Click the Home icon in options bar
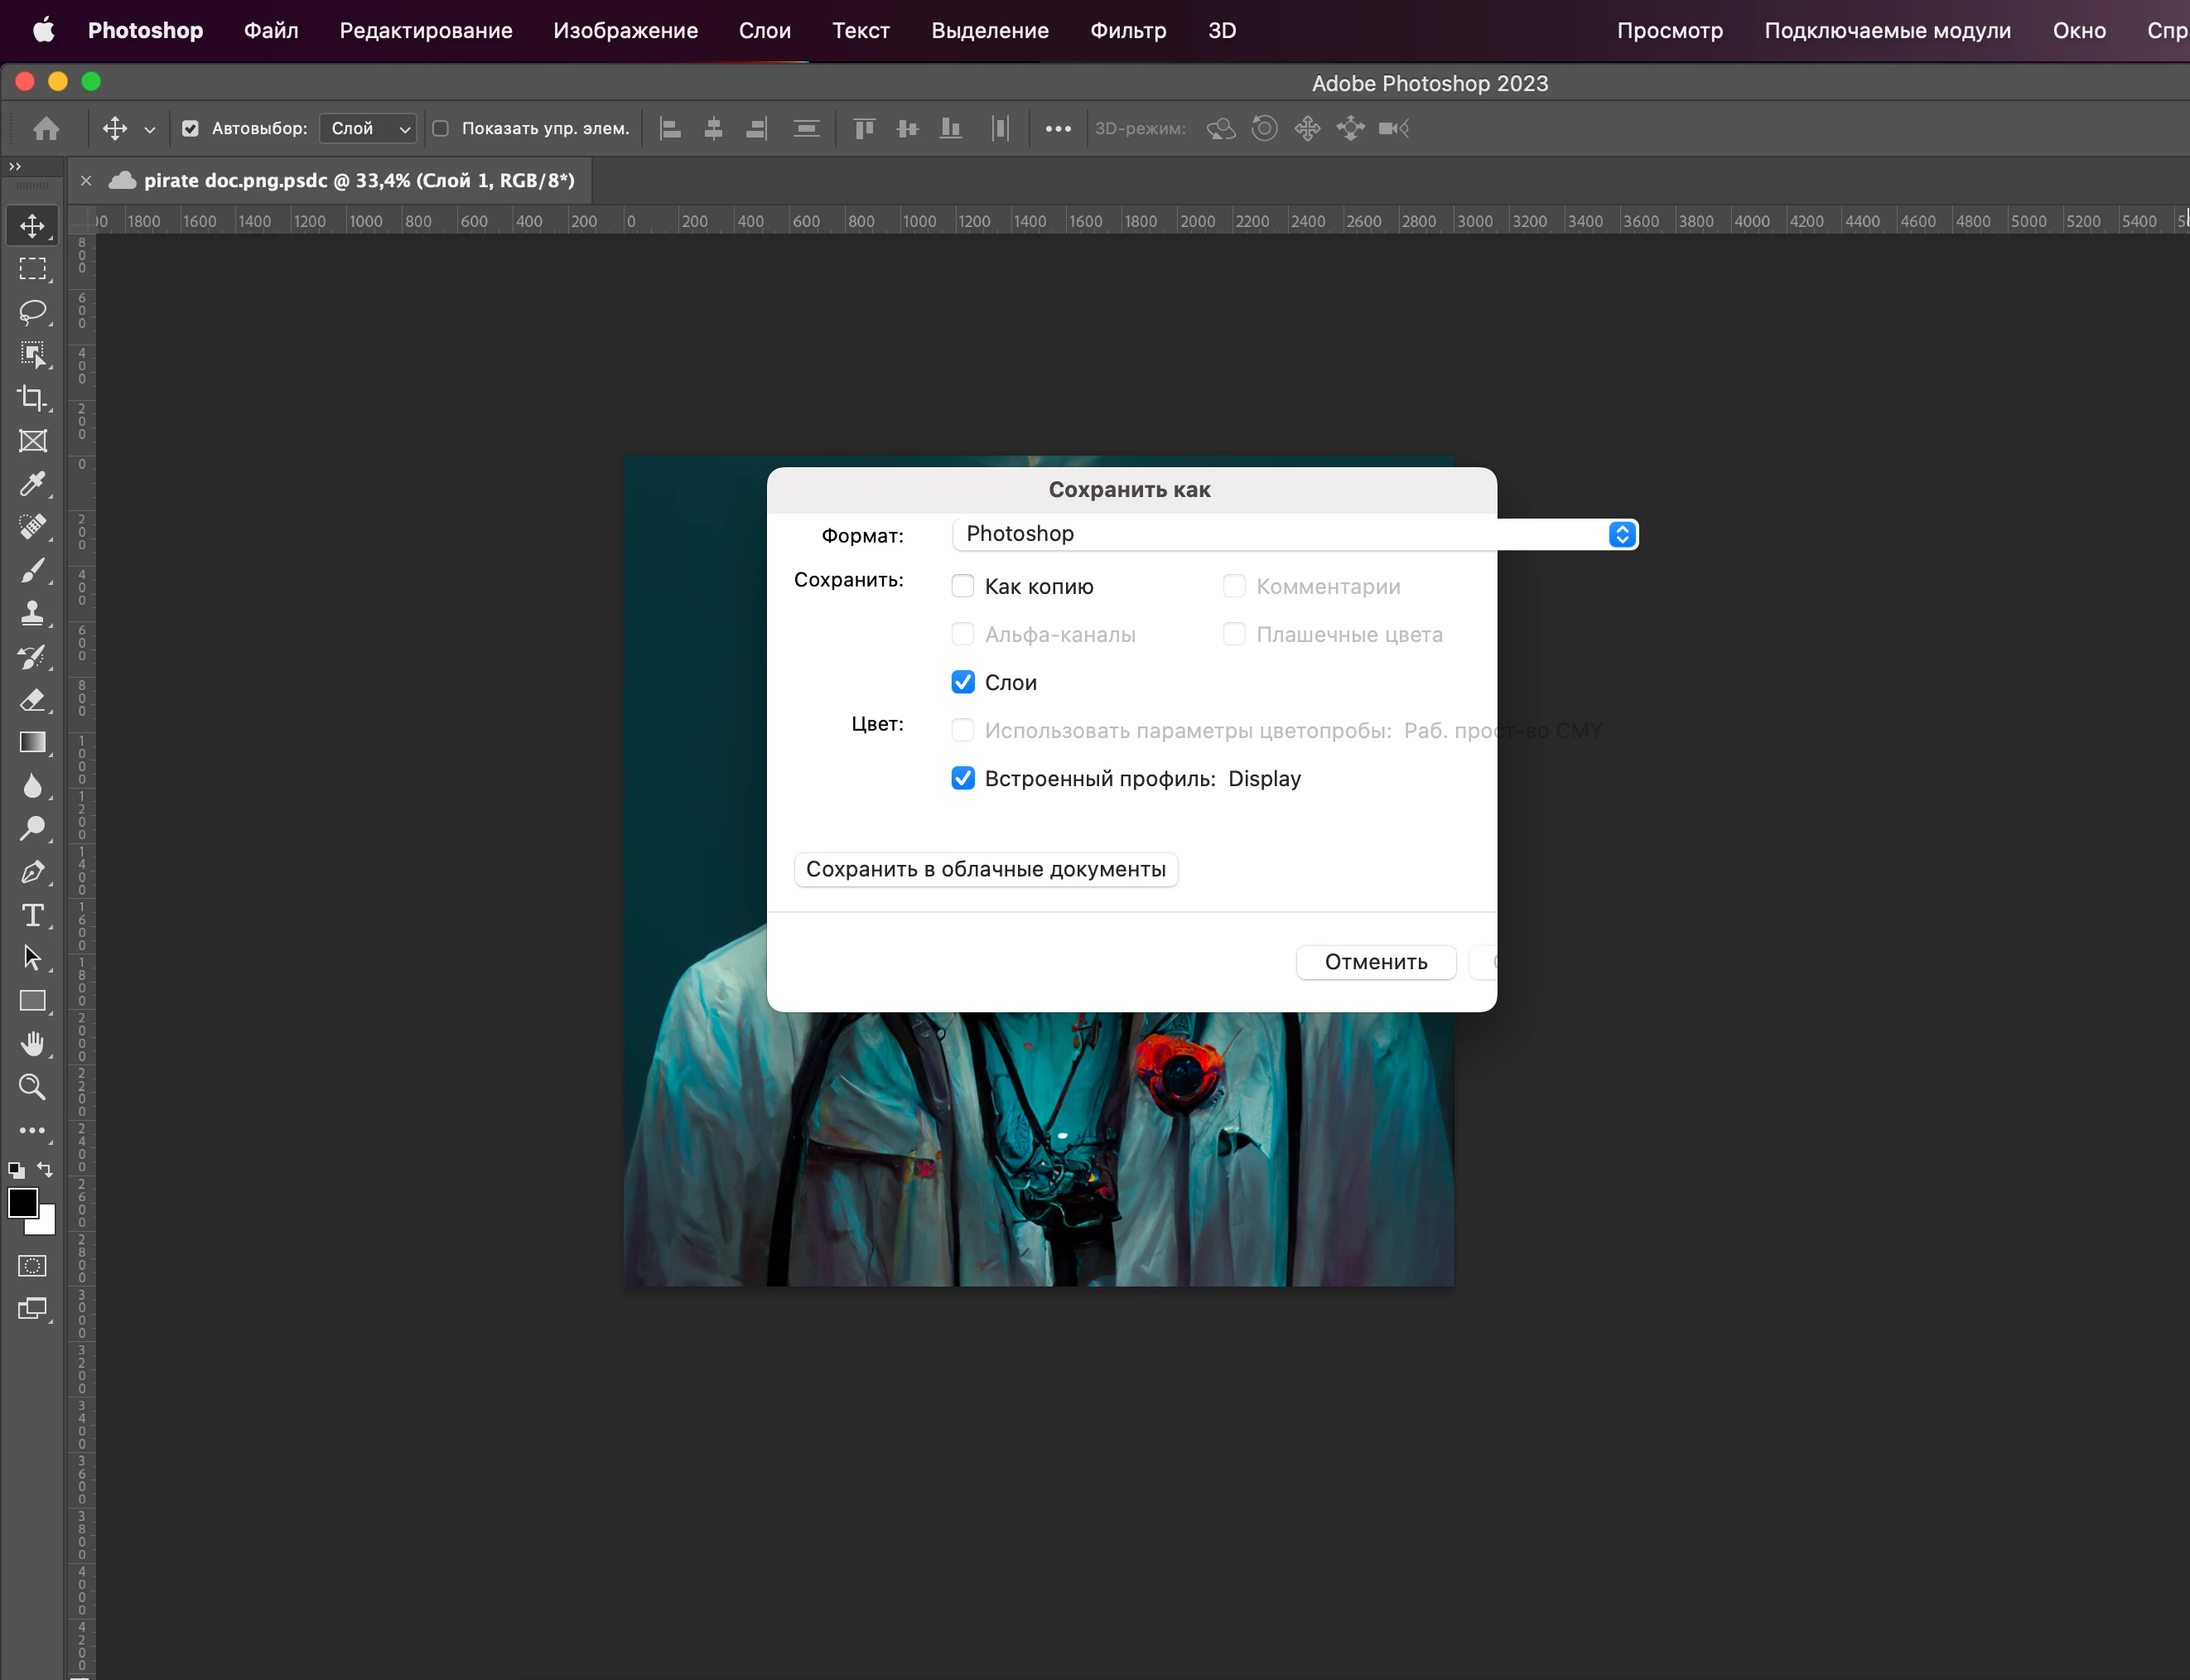The image size is (2190, 1680). (x=46, y=128)
